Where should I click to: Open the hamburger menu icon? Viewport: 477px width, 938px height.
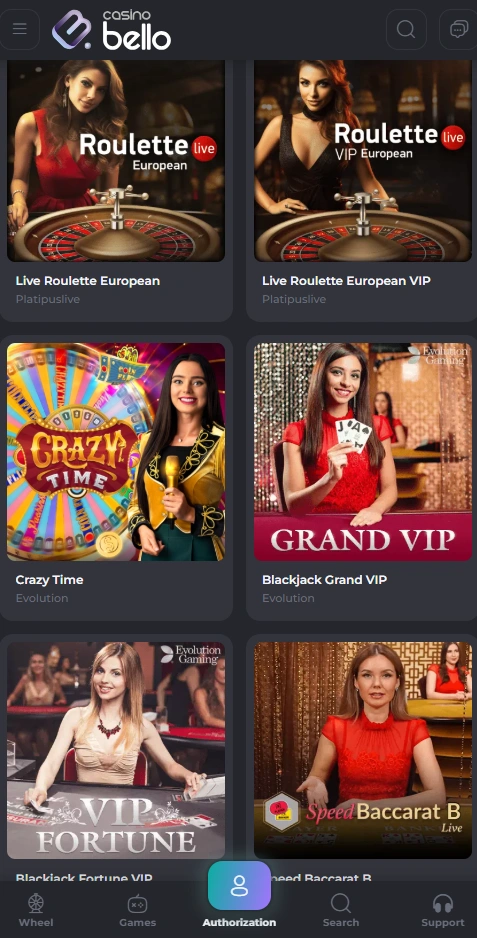(x=20, y=29)
